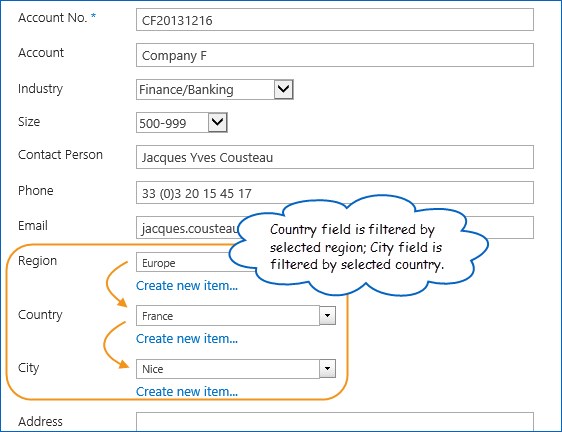Click the Account No. input field
562x432 pixels.
tap(335, 20)
